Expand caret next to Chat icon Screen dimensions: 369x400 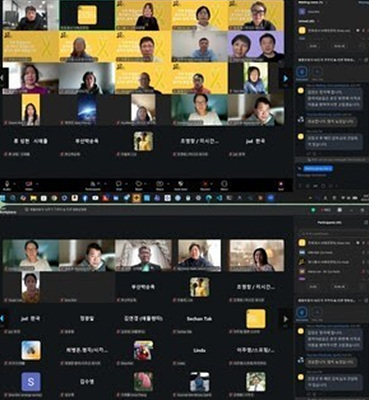click(x=126, y=184)
